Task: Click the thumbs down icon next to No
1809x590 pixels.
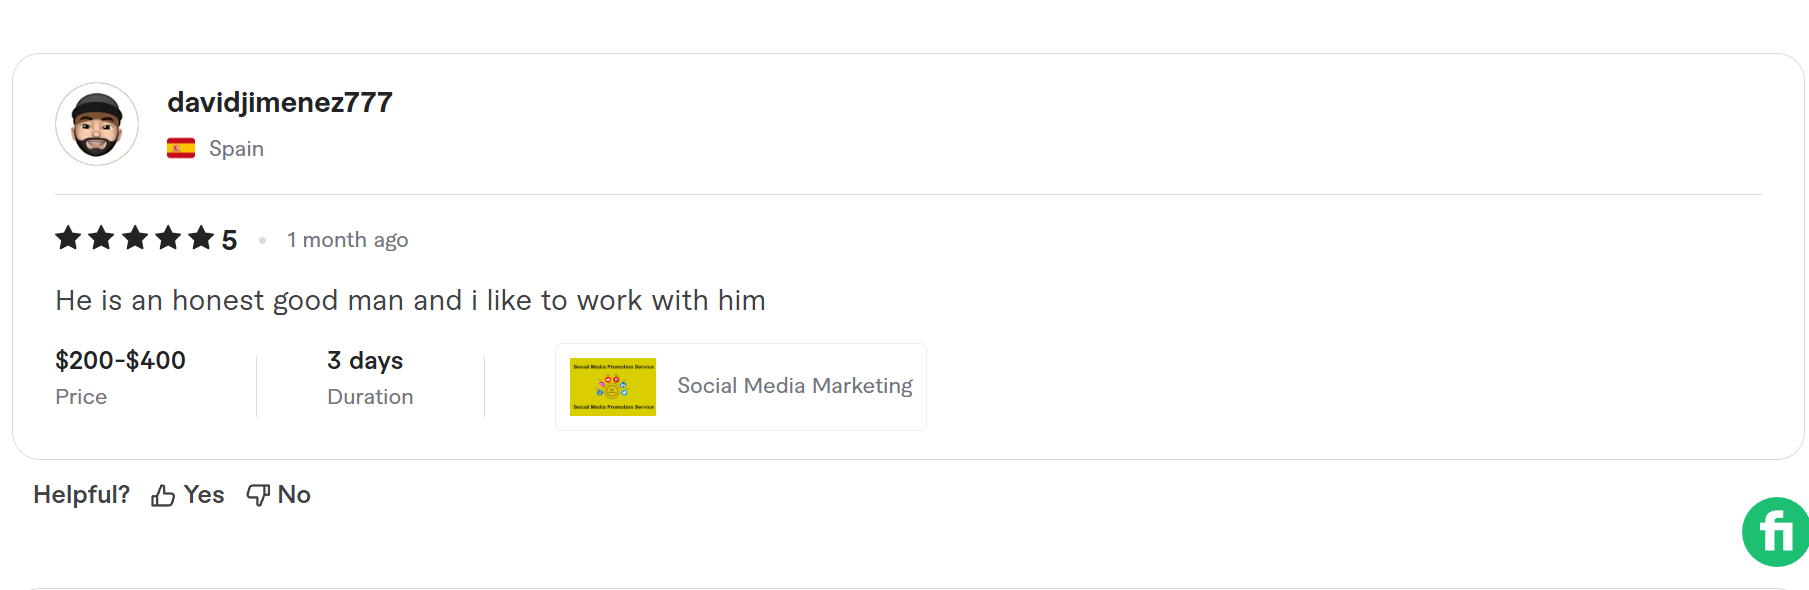Action: pyautogui.click(x=257, y=494)
